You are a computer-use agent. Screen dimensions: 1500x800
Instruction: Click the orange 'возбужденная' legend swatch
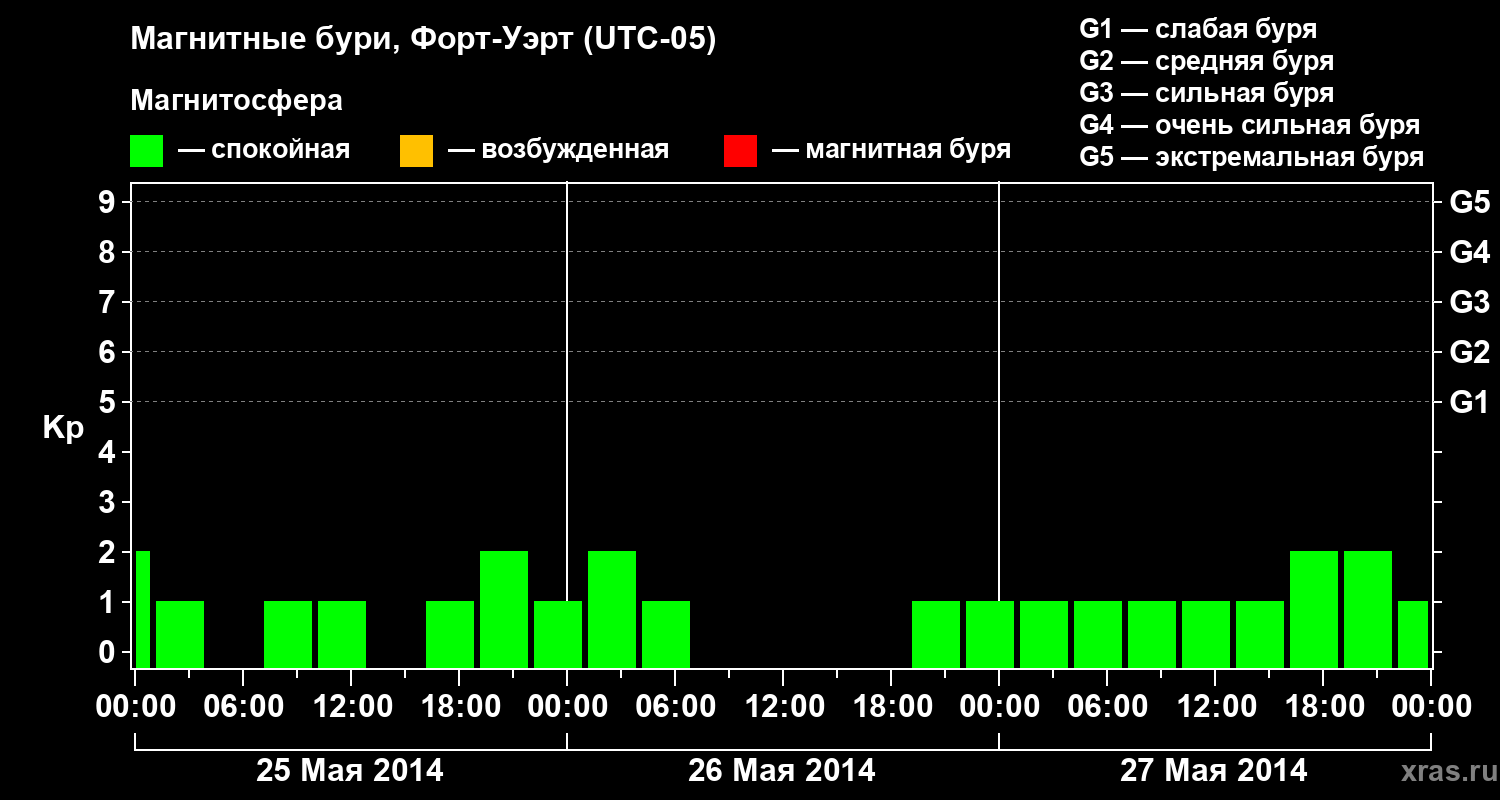[x=416, y=151]
